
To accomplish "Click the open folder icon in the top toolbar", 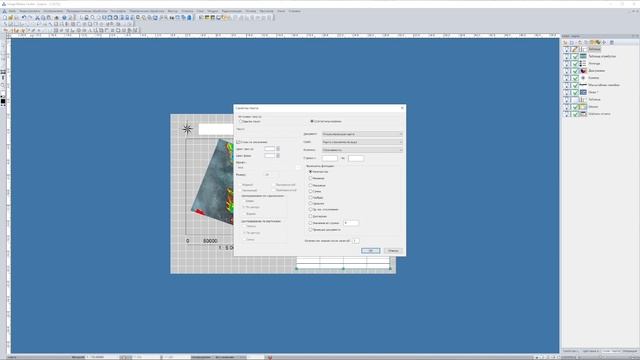I will pyautogui.click(x=11, y=18).
